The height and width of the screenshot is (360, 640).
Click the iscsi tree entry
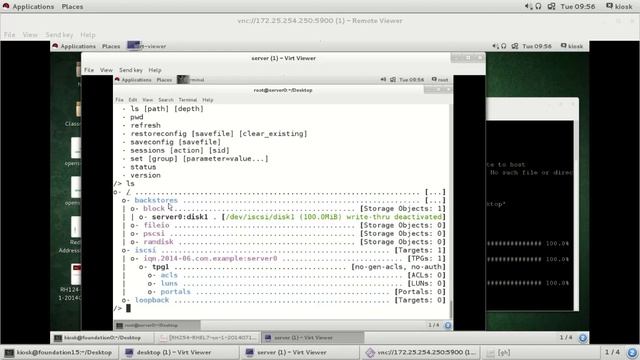(145, 250)
